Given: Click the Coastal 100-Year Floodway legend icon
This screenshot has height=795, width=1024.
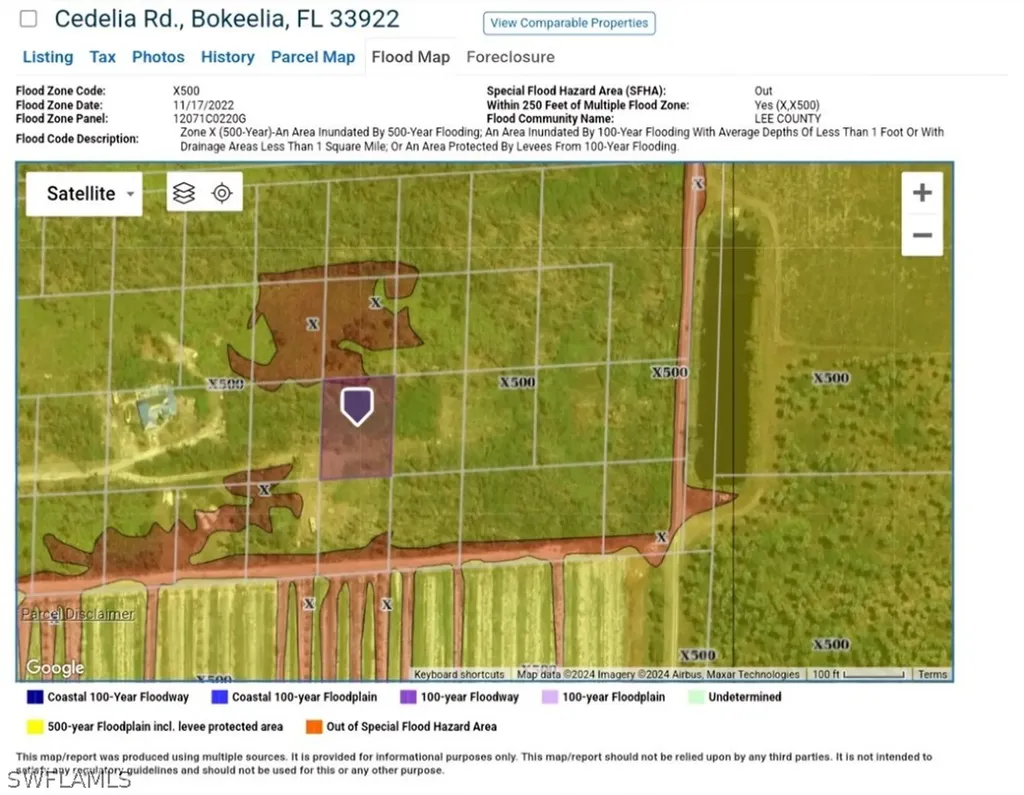Looking at the screenshot, I should tap(33, 696).
